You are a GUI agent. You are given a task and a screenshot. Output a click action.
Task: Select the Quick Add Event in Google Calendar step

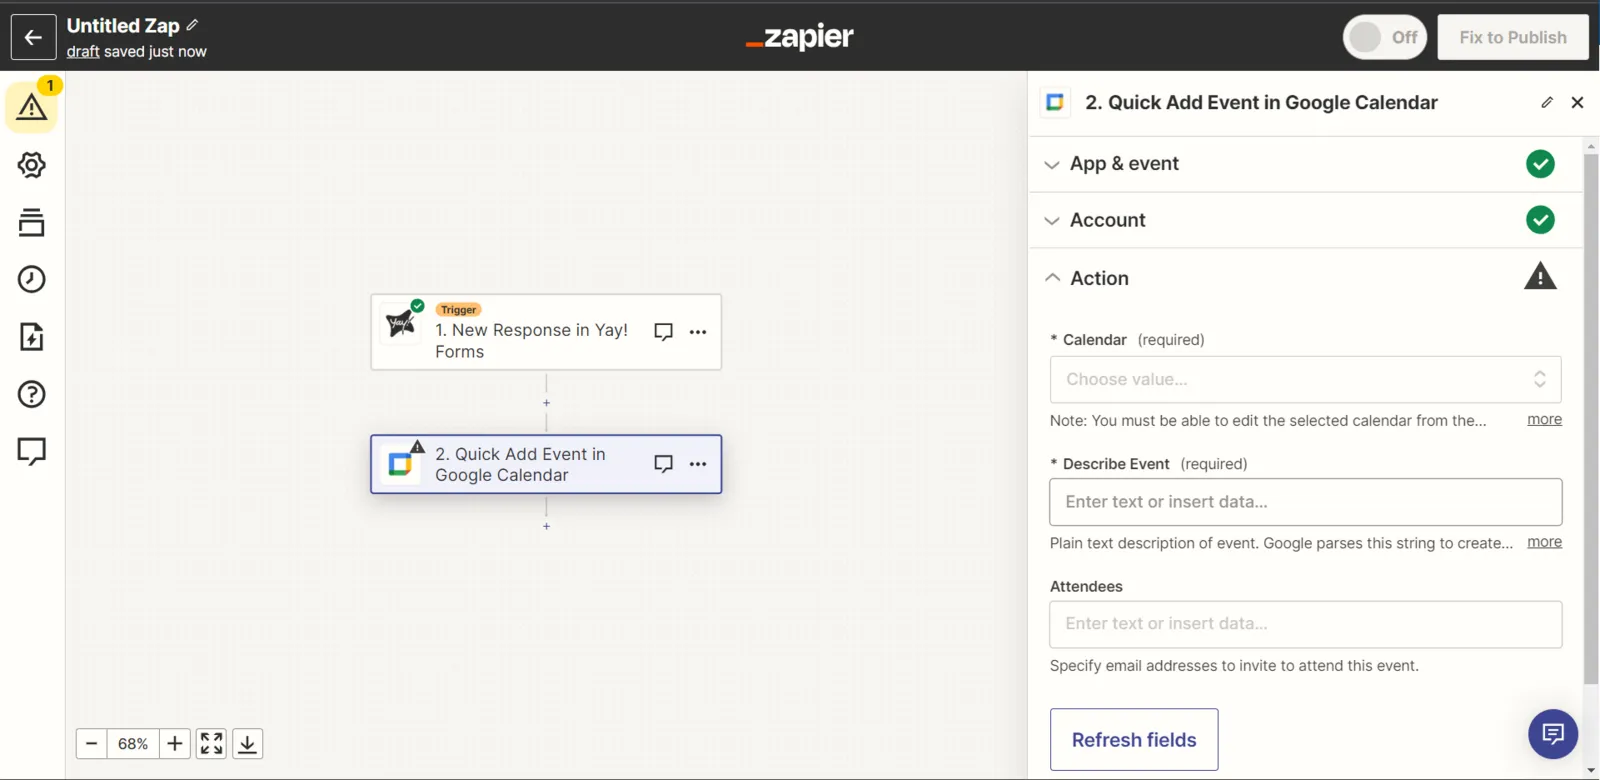546,464
